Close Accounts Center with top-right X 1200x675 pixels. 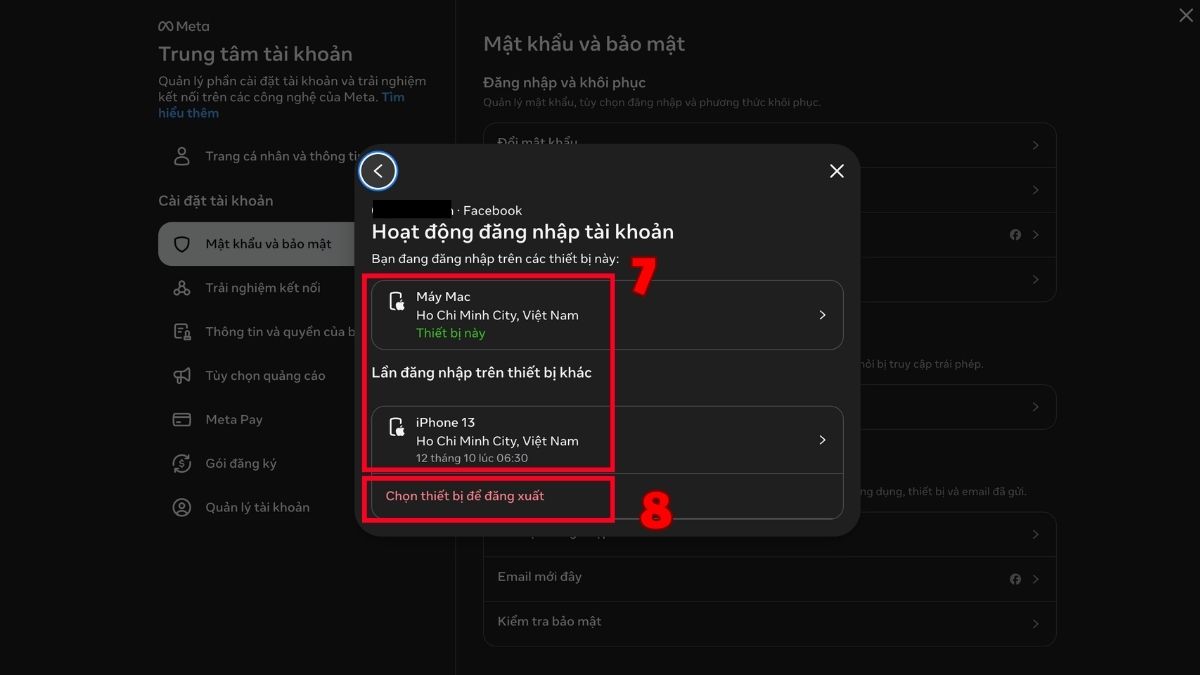tap(1185, 13)
